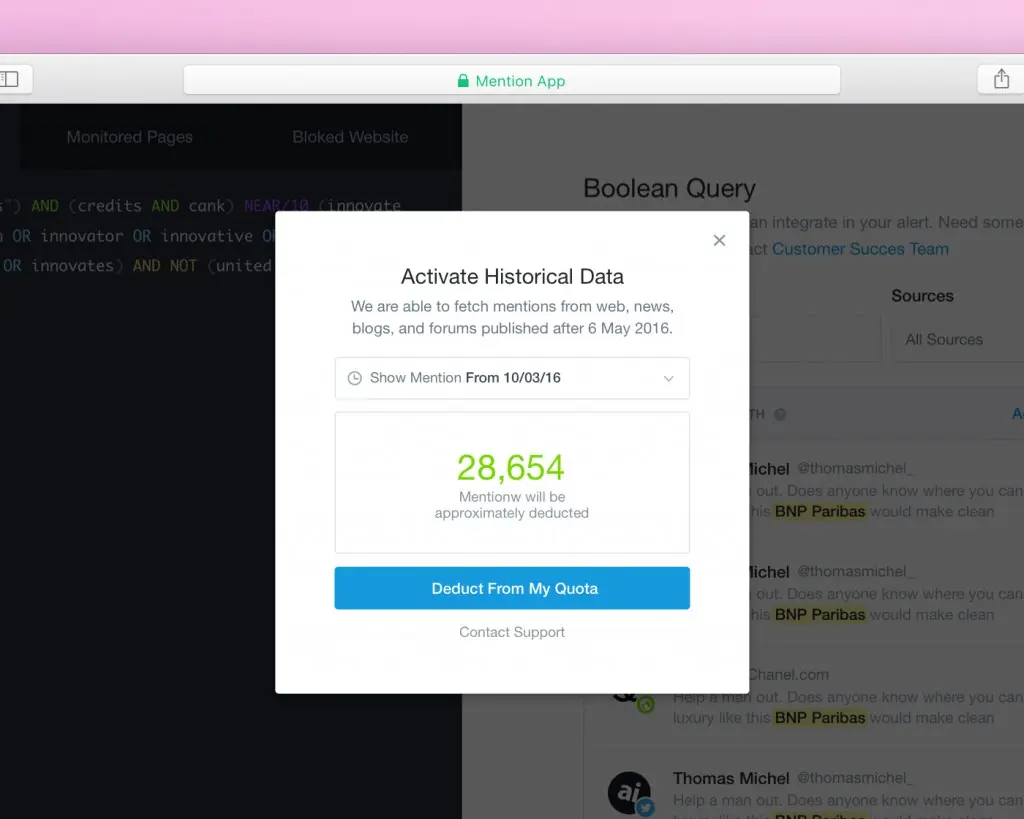Switch to the Bloked Website tab
1024x819 pixels.
click(350, 137)
